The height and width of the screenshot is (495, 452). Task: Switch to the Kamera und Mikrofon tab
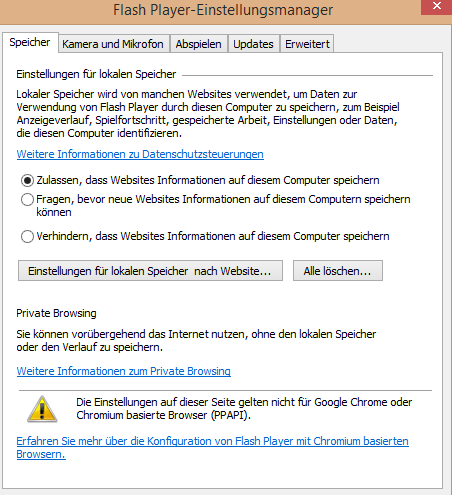tap(114, 44)
